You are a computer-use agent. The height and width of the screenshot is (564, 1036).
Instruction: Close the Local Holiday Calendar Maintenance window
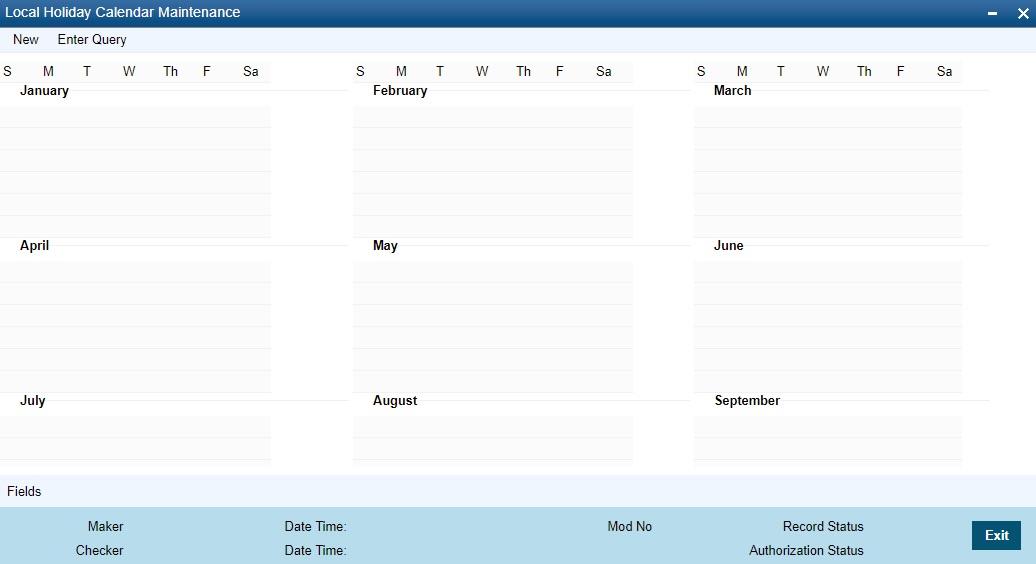(x=1023, y=13)
